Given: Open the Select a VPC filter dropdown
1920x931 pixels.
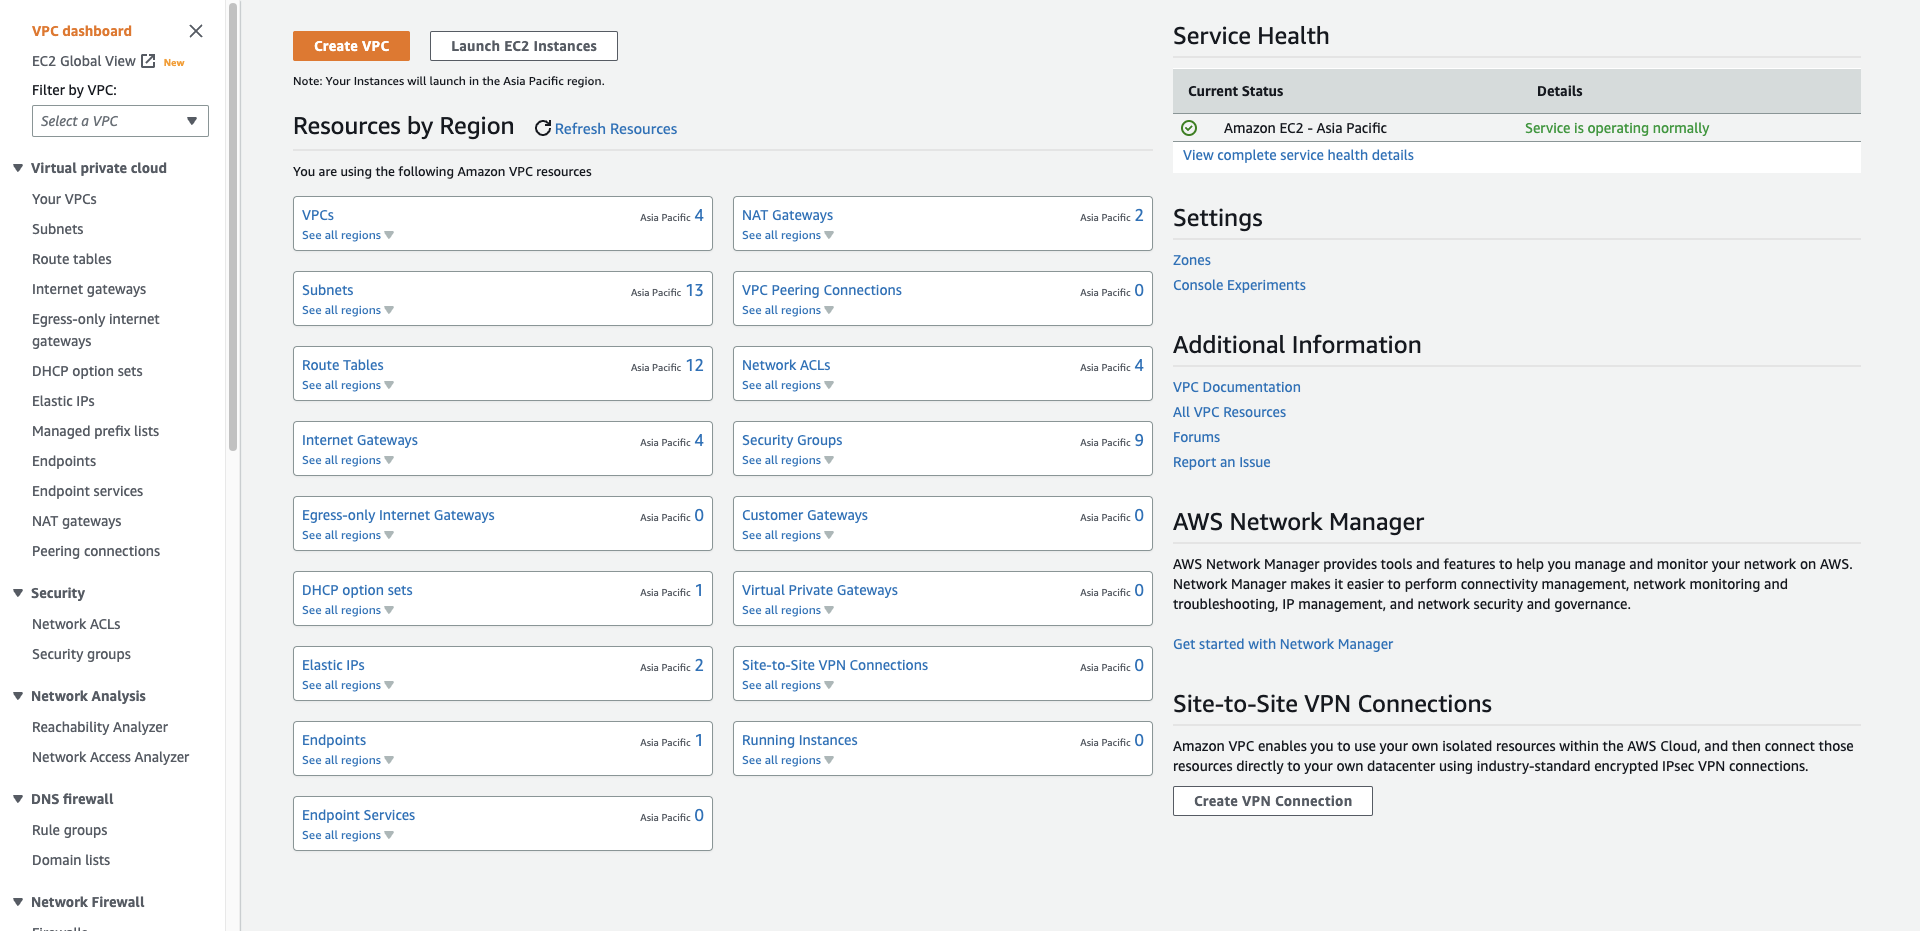Looking at the screenshot, I should coord(120,121).
